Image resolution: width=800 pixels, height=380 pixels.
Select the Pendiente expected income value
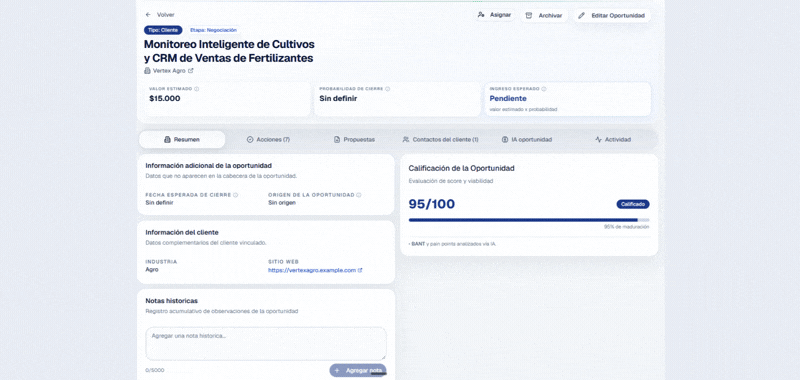(508, 98)
